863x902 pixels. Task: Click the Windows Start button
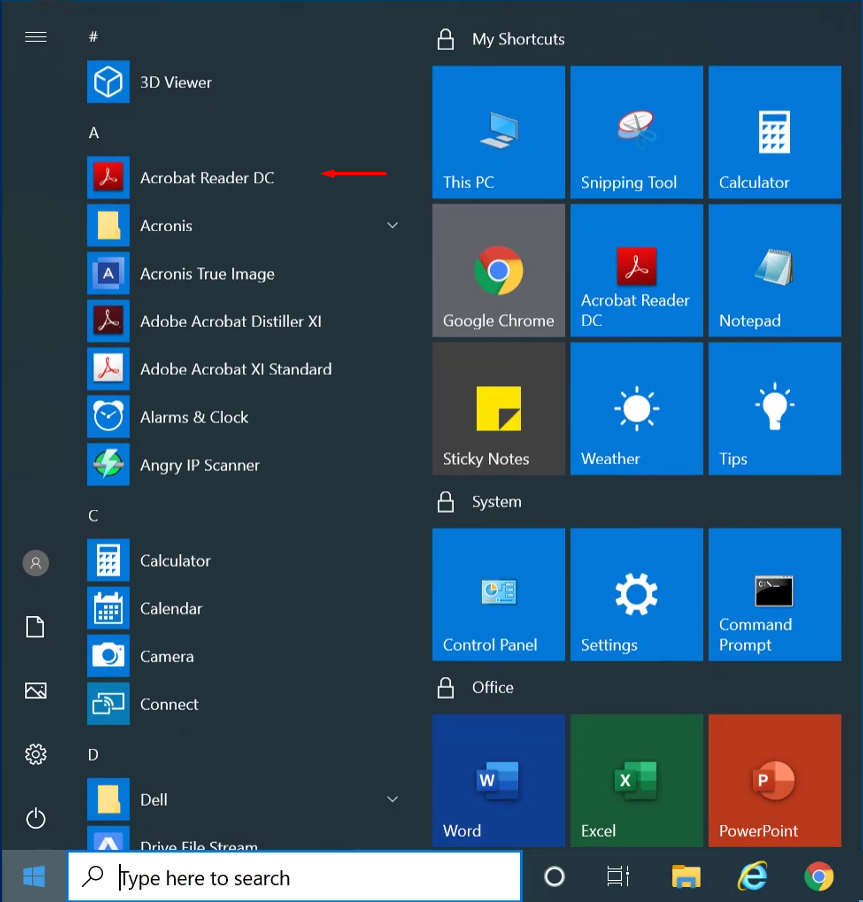tap(34, 877)
